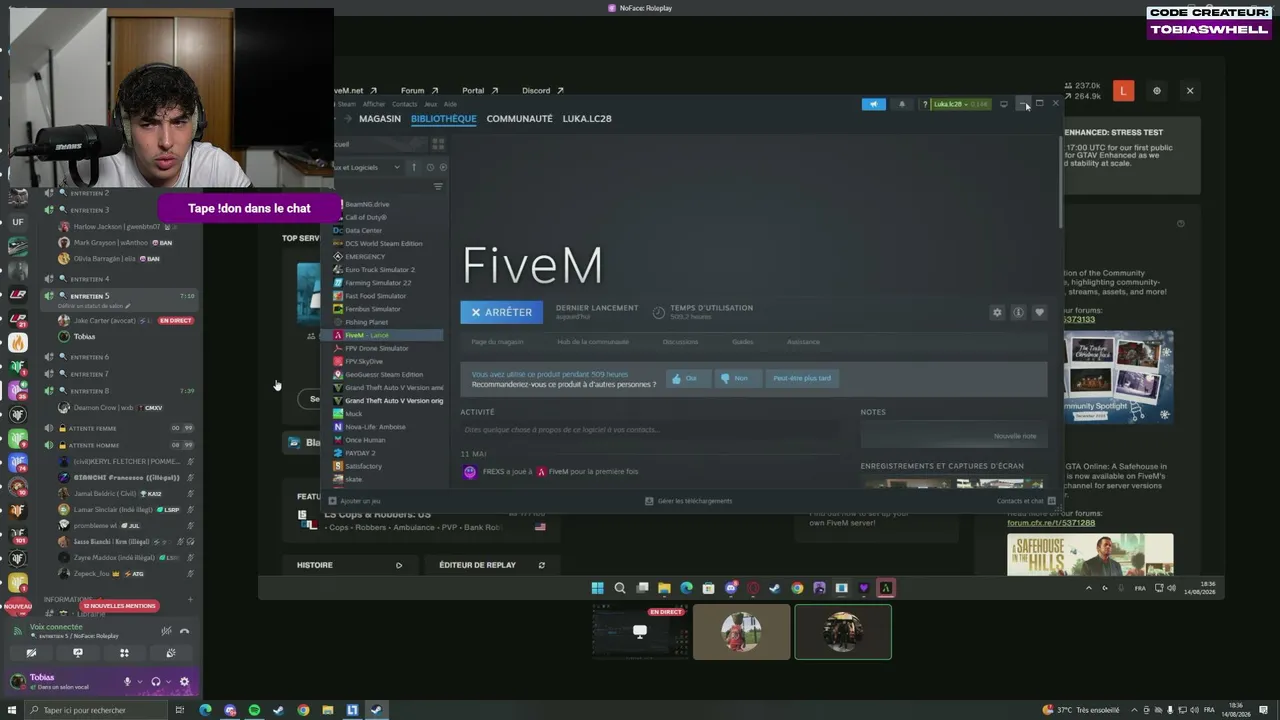
Task: Open the Guides link for FiveM
Action: (x=742, y=342)
